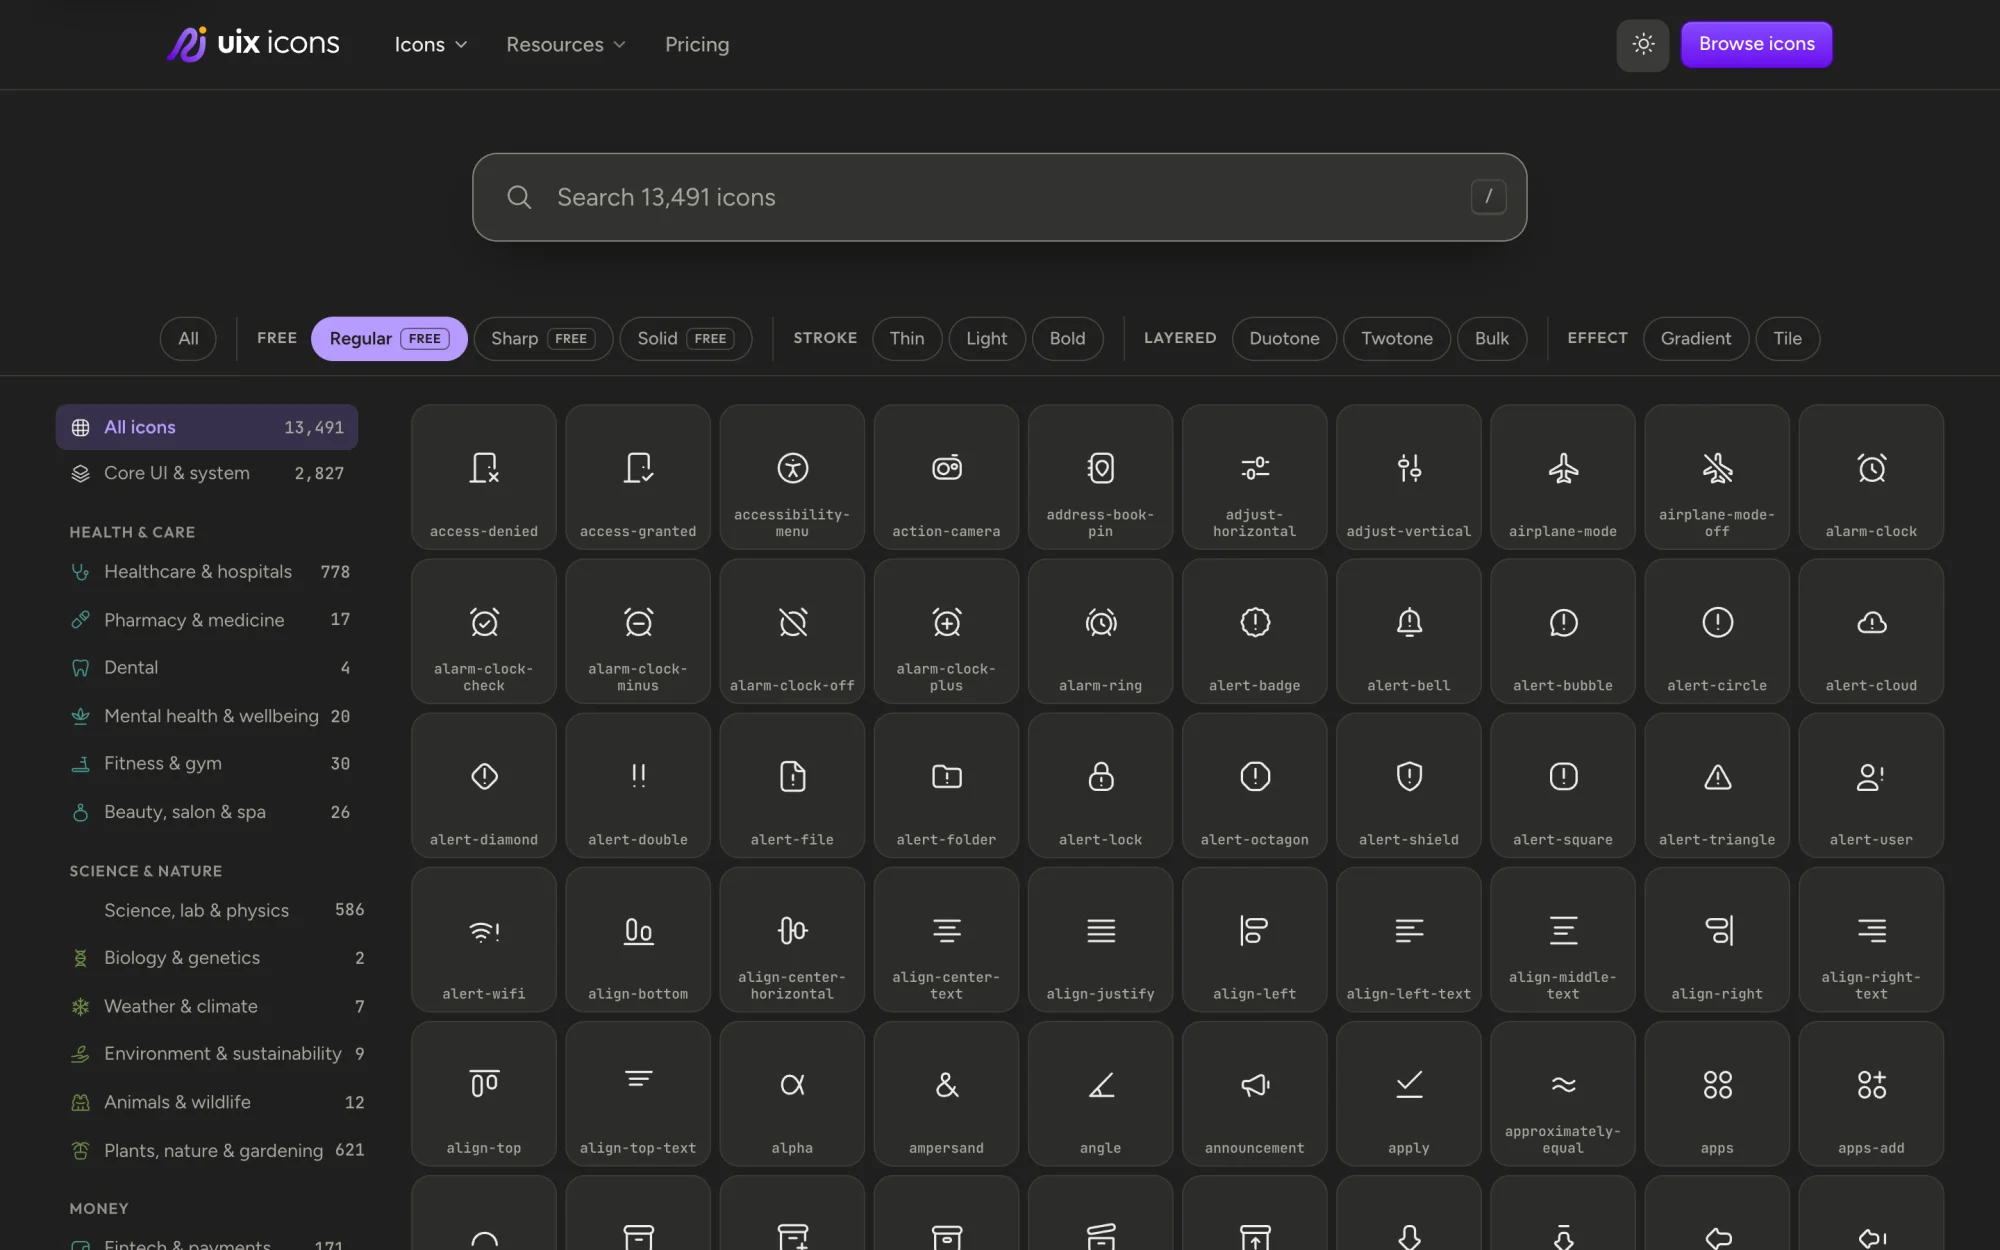Image resolution: width=2000 pixels, height=1250 pixels.
Task: Click the airplane-mode icon tile
Action: [x=1563, y=477]
